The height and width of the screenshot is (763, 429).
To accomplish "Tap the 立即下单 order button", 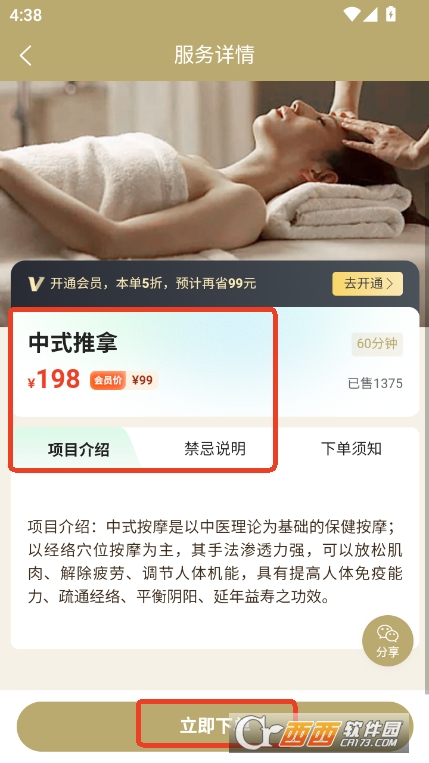I will 214,727.
